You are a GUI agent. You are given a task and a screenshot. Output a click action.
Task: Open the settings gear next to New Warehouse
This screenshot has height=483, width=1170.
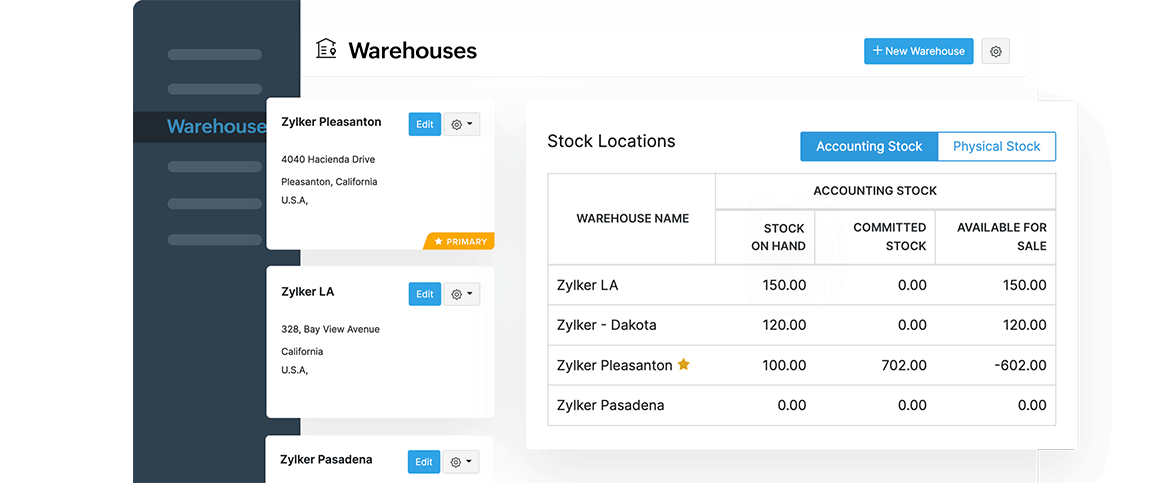click(x=996, y=51)
